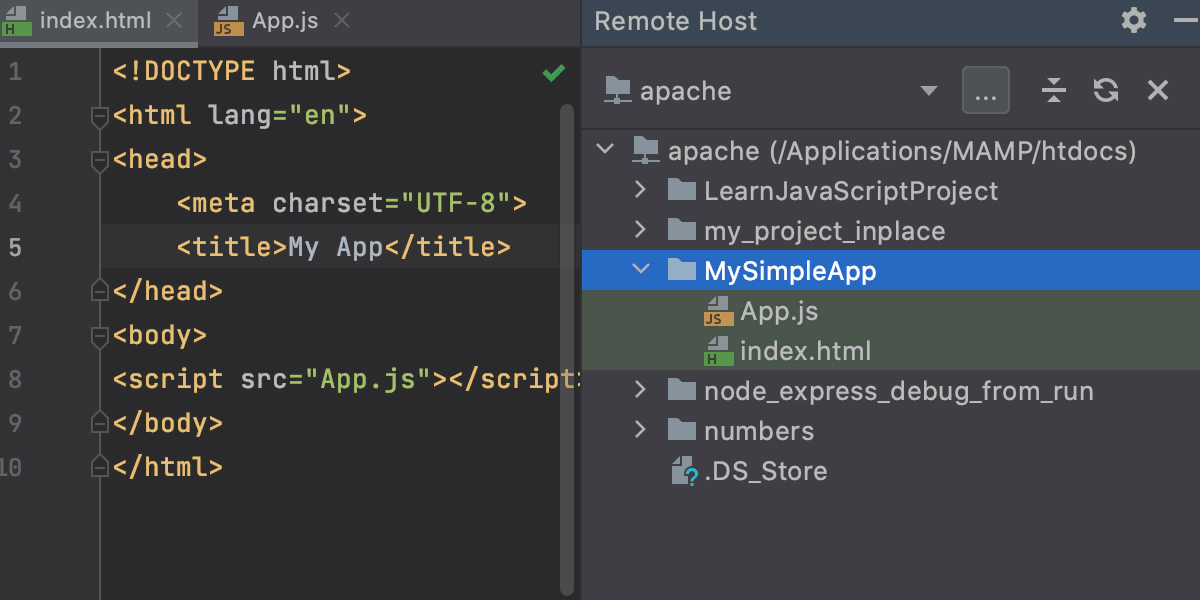Open the apache server selector dropdown
This screenshot has height=600, width=1200.
pos(928,90)
